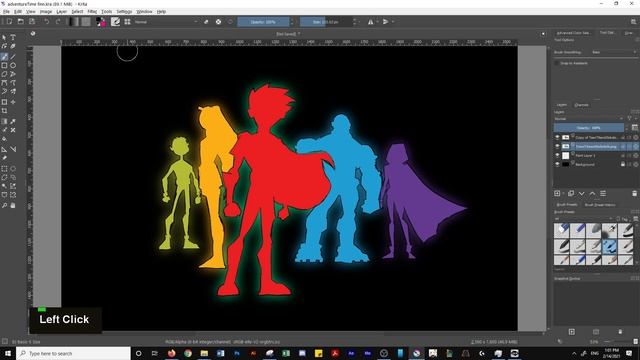Select the Move tool
This screenshot has height=360, width=640.
pos(13,102)
